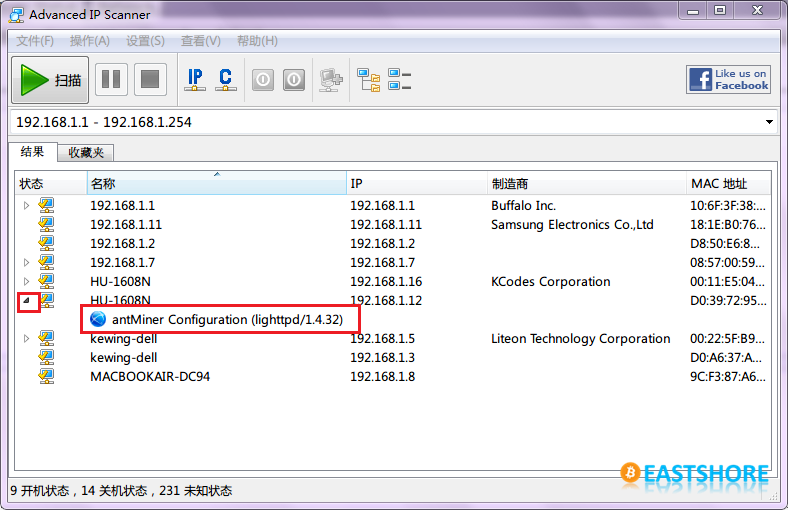Open the Like us on Facebook link
This screenshot has height=510, width=788.
pos(728,79)
